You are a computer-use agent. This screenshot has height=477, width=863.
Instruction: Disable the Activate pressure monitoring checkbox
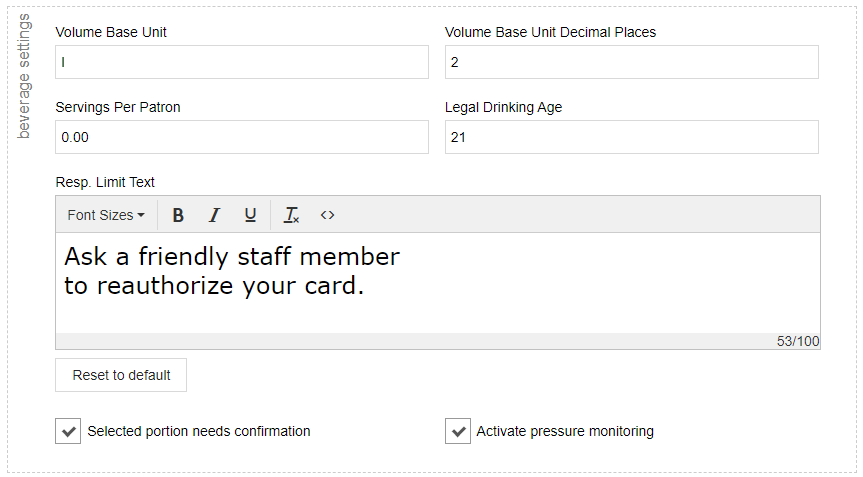pos(458,432)
